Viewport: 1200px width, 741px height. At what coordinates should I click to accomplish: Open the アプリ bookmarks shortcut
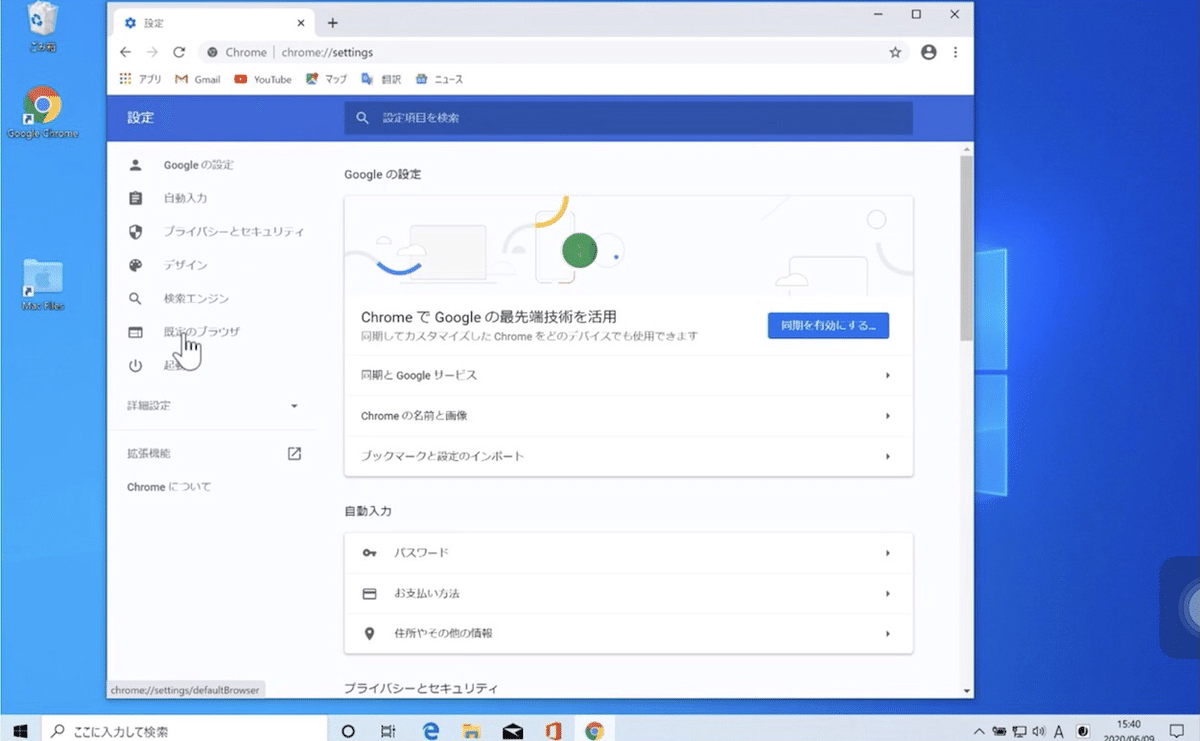140,79
